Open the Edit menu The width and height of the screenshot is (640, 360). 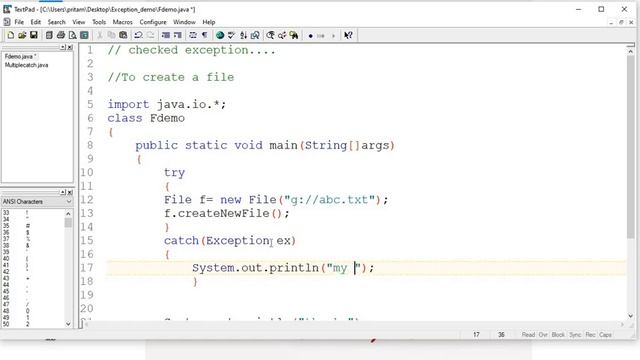36,22
